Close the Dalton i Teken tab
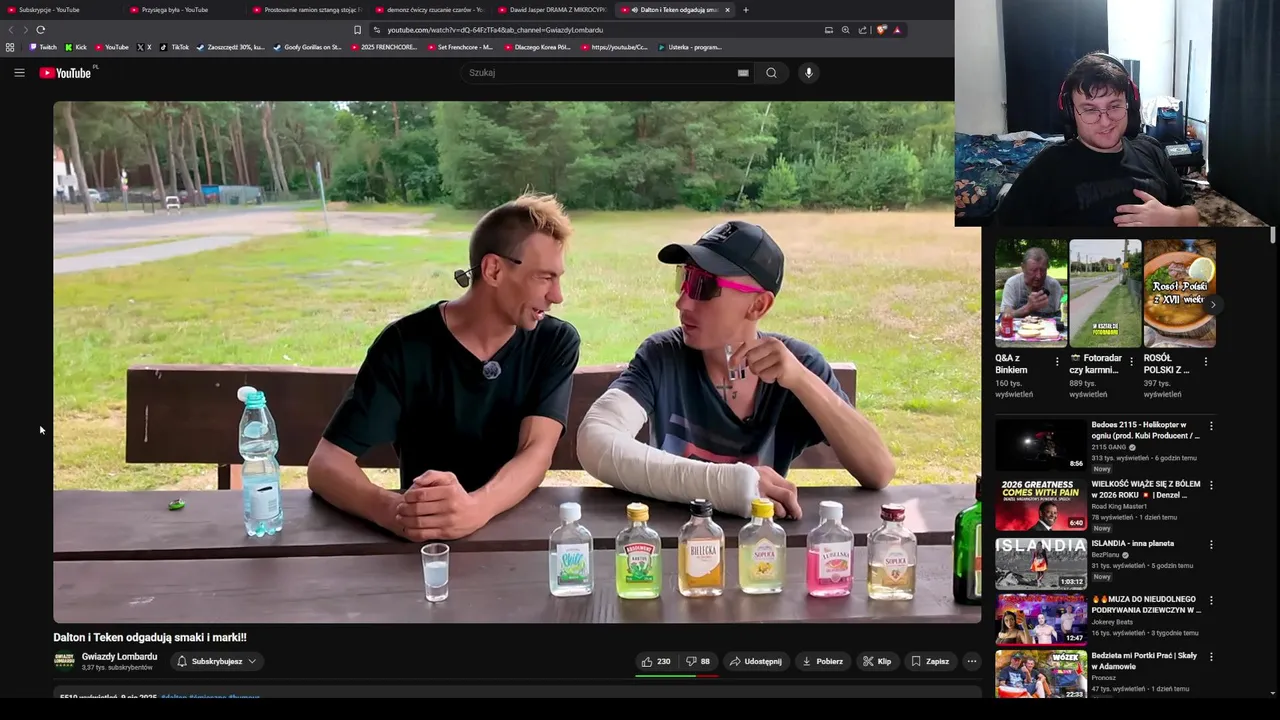 (727, 10)
